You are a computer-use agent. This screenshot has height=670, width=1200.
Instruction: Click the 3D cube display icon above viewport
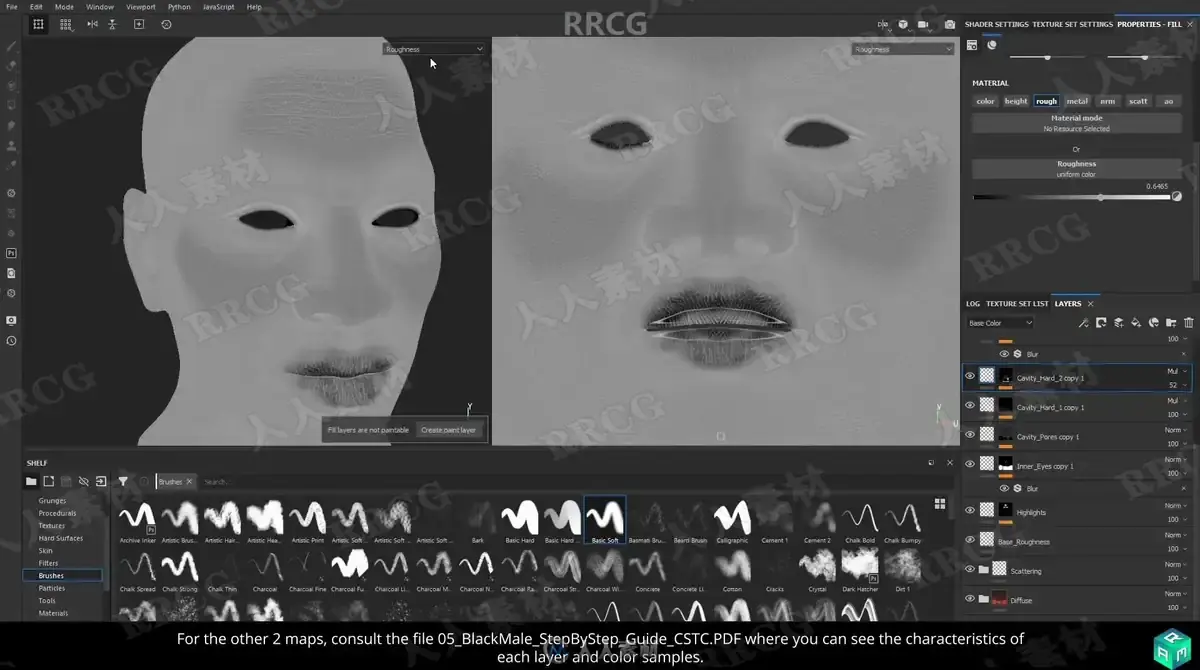[903, 24]
